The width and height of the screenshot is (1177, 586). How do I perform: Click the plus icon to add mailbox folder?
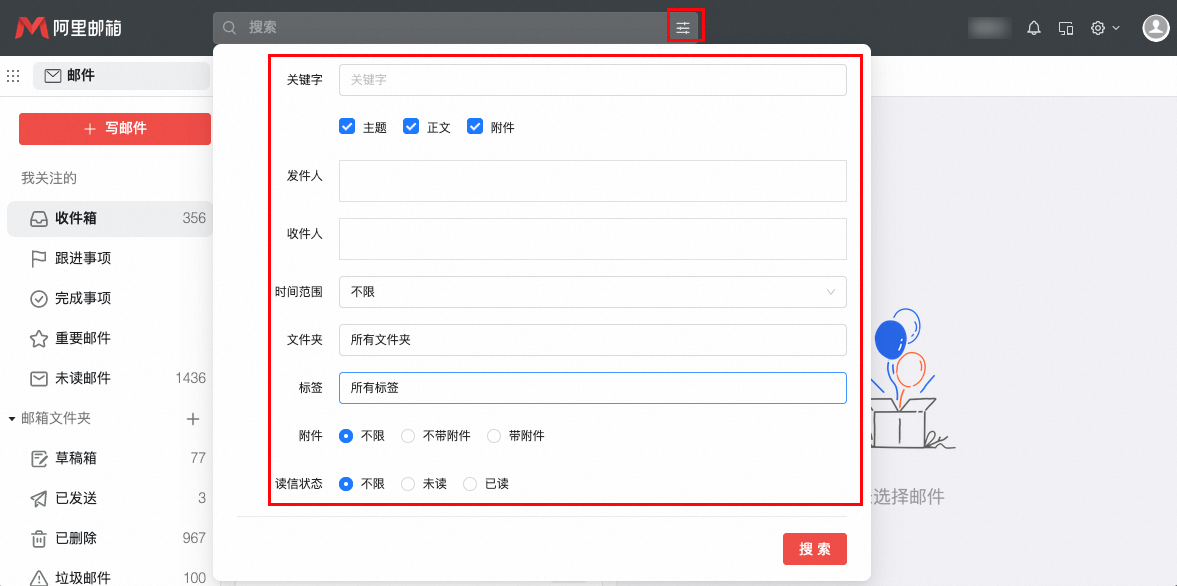click(x=193, y=419)
